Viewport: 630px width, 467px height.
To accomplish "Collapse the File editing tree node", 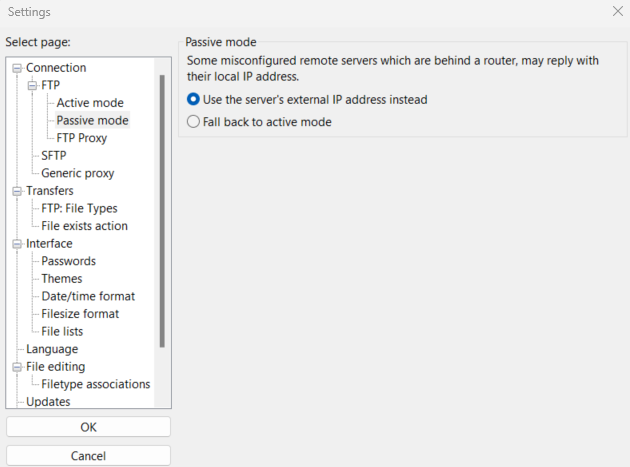I will 16,366.
